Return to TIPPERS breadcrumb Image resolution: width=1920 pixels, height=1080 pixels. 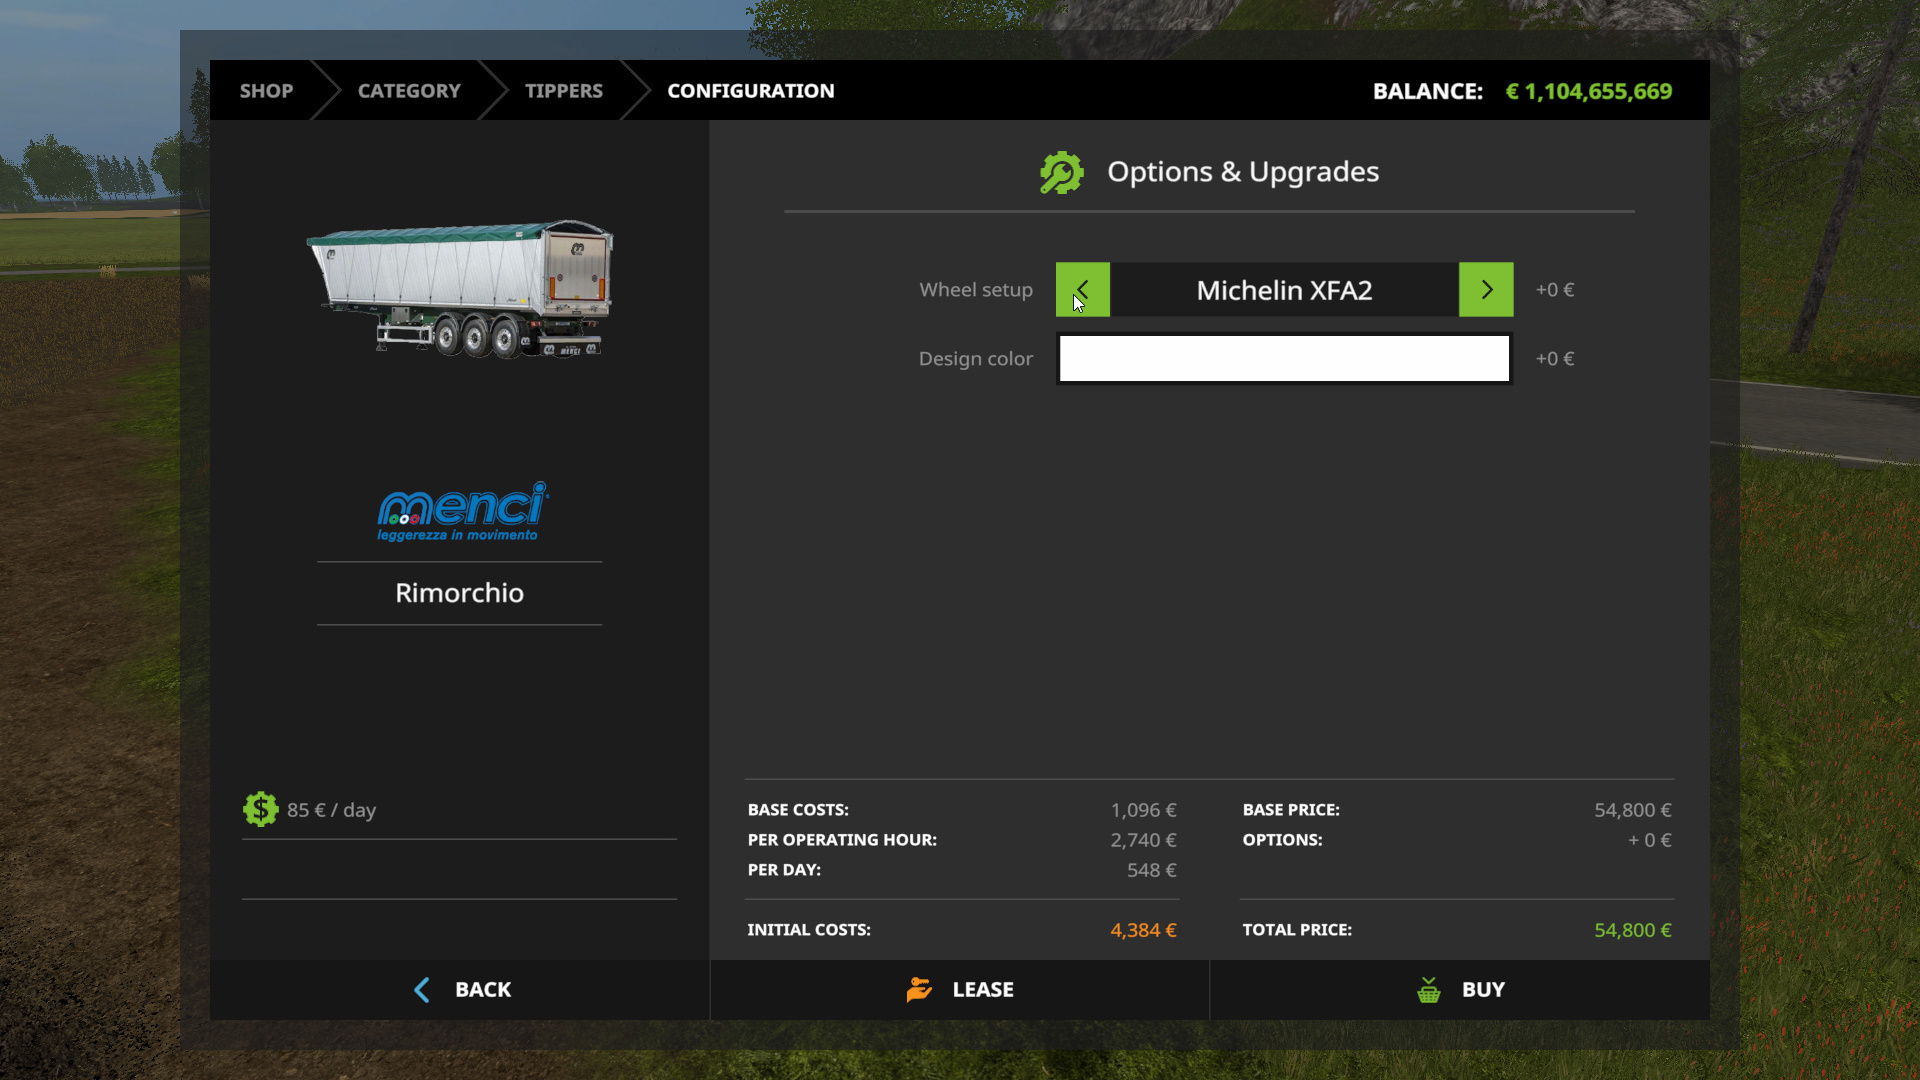tap(564, 91)
